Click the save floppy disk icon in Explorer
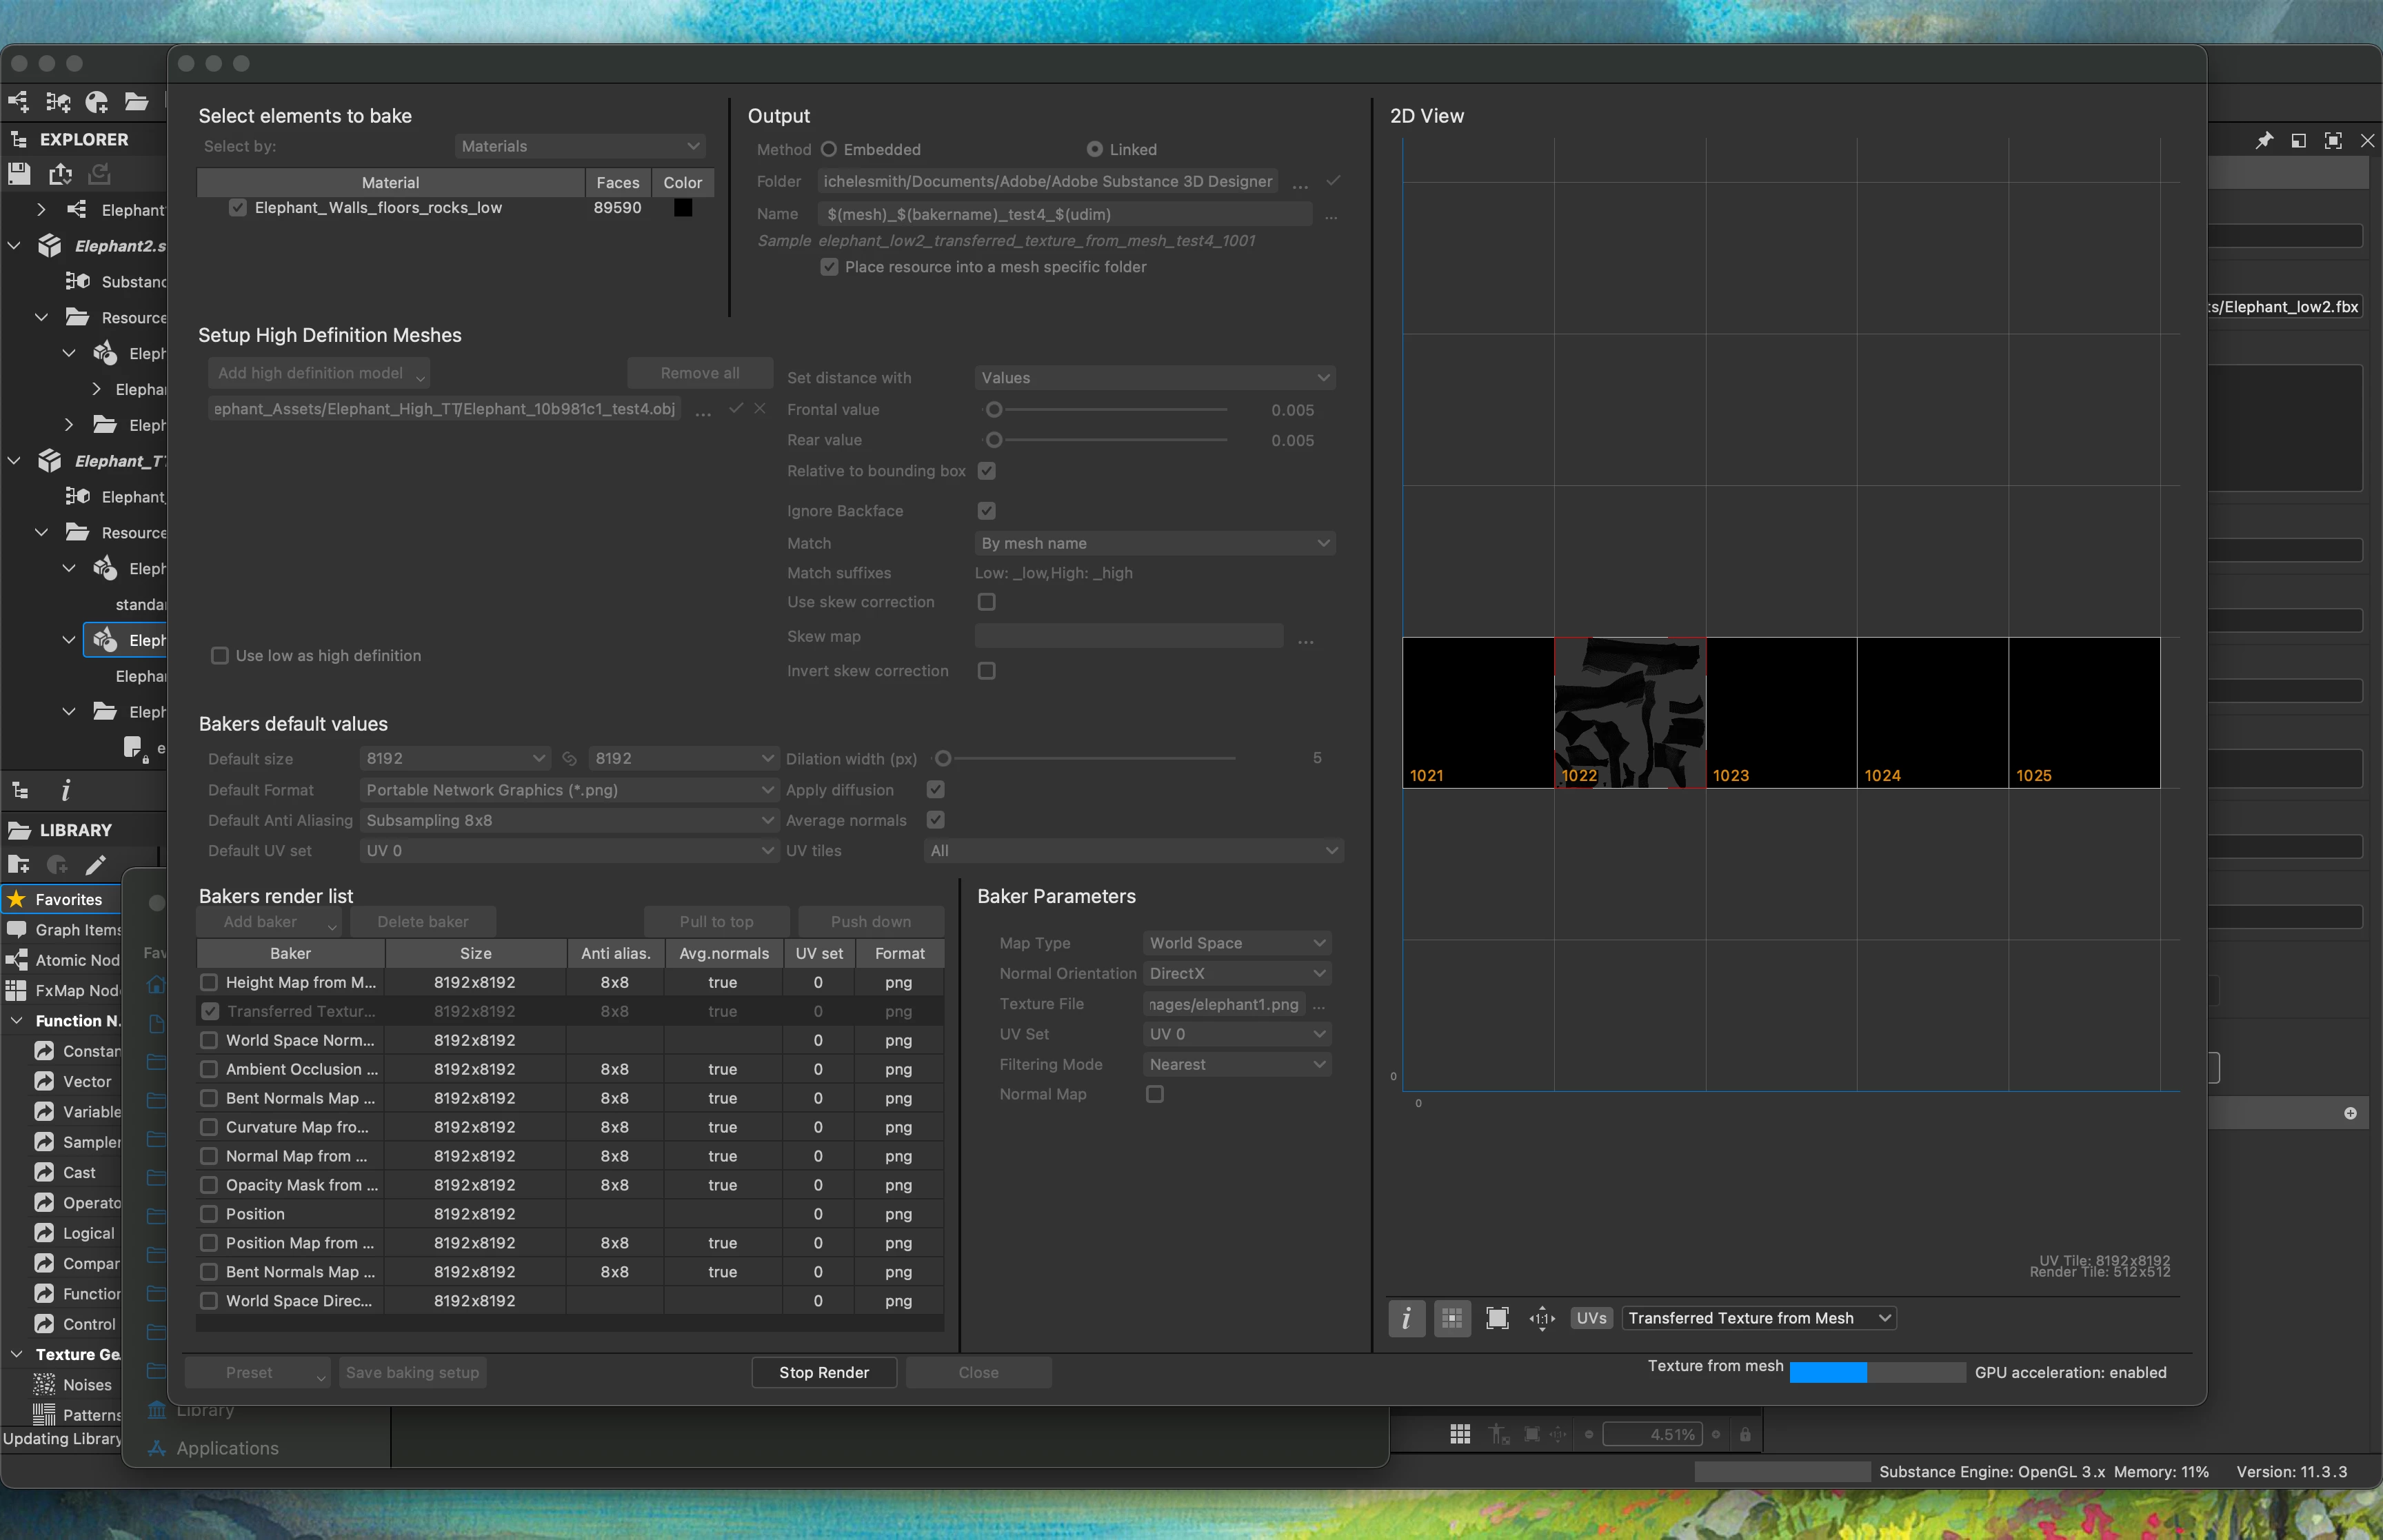The image size is (2383, 1540). (x=19, y=173)
